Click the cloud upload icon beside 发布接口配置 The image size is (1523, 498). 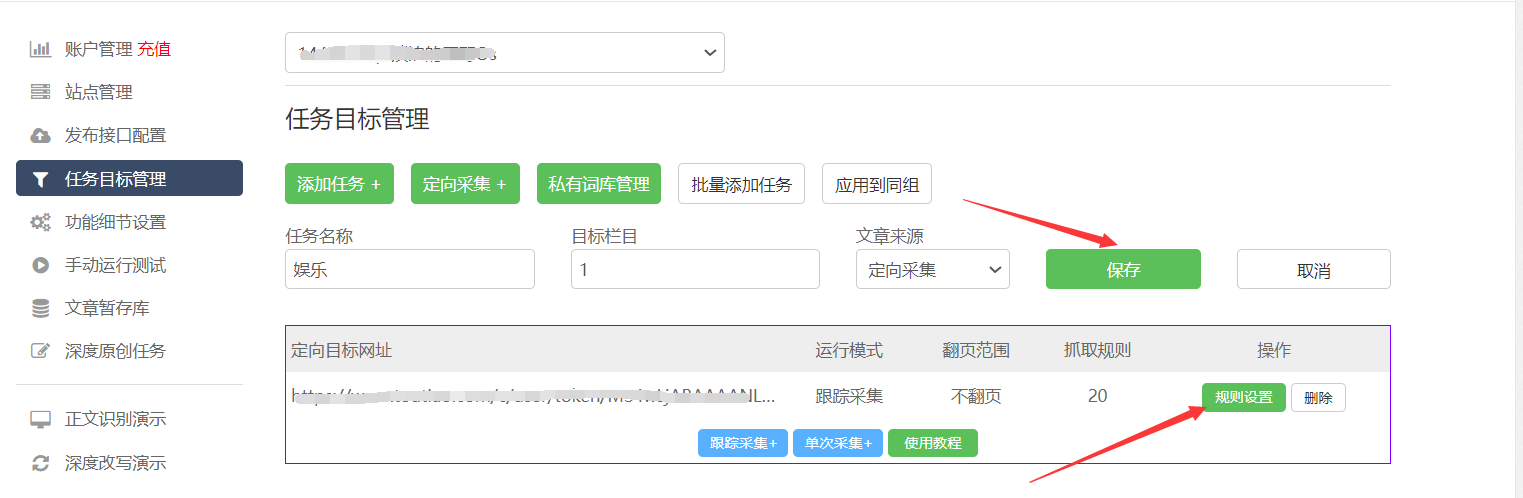click(x=40, y=136)
